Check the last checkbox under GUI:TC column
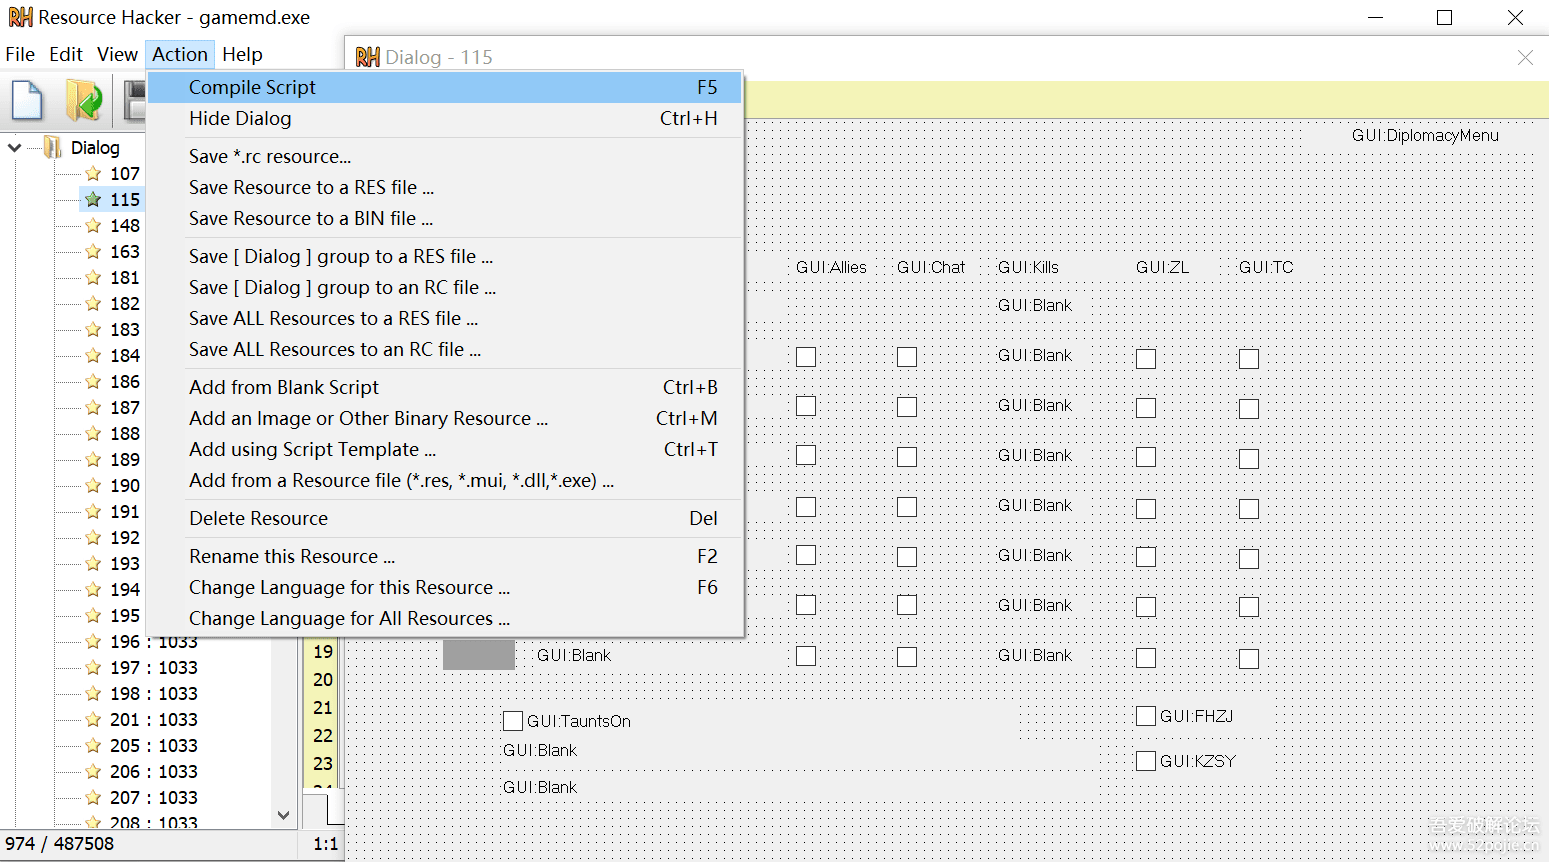 pyautogui.click(x=1249, y=659)
